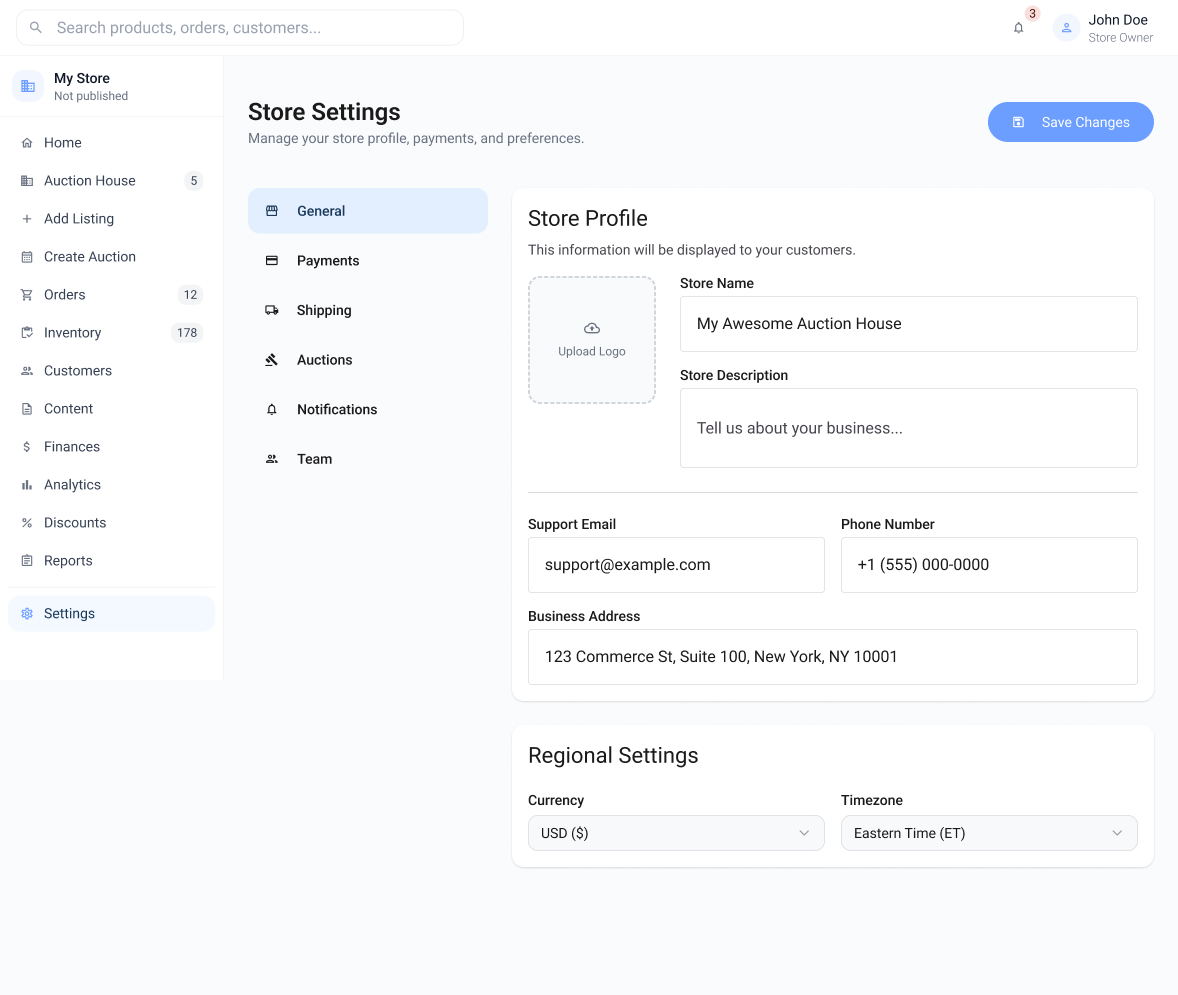Click the Add Listing plus icon
The width and height of the screenshot is (1178, 995).
[27, 219]
